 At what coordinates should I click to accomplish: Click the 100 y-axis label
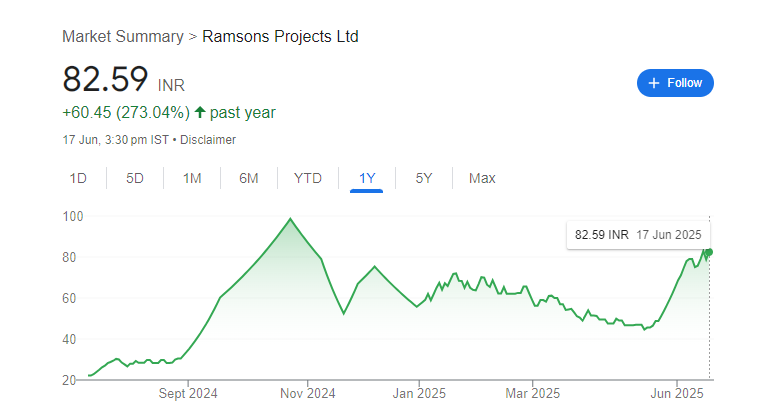(73, 216)
